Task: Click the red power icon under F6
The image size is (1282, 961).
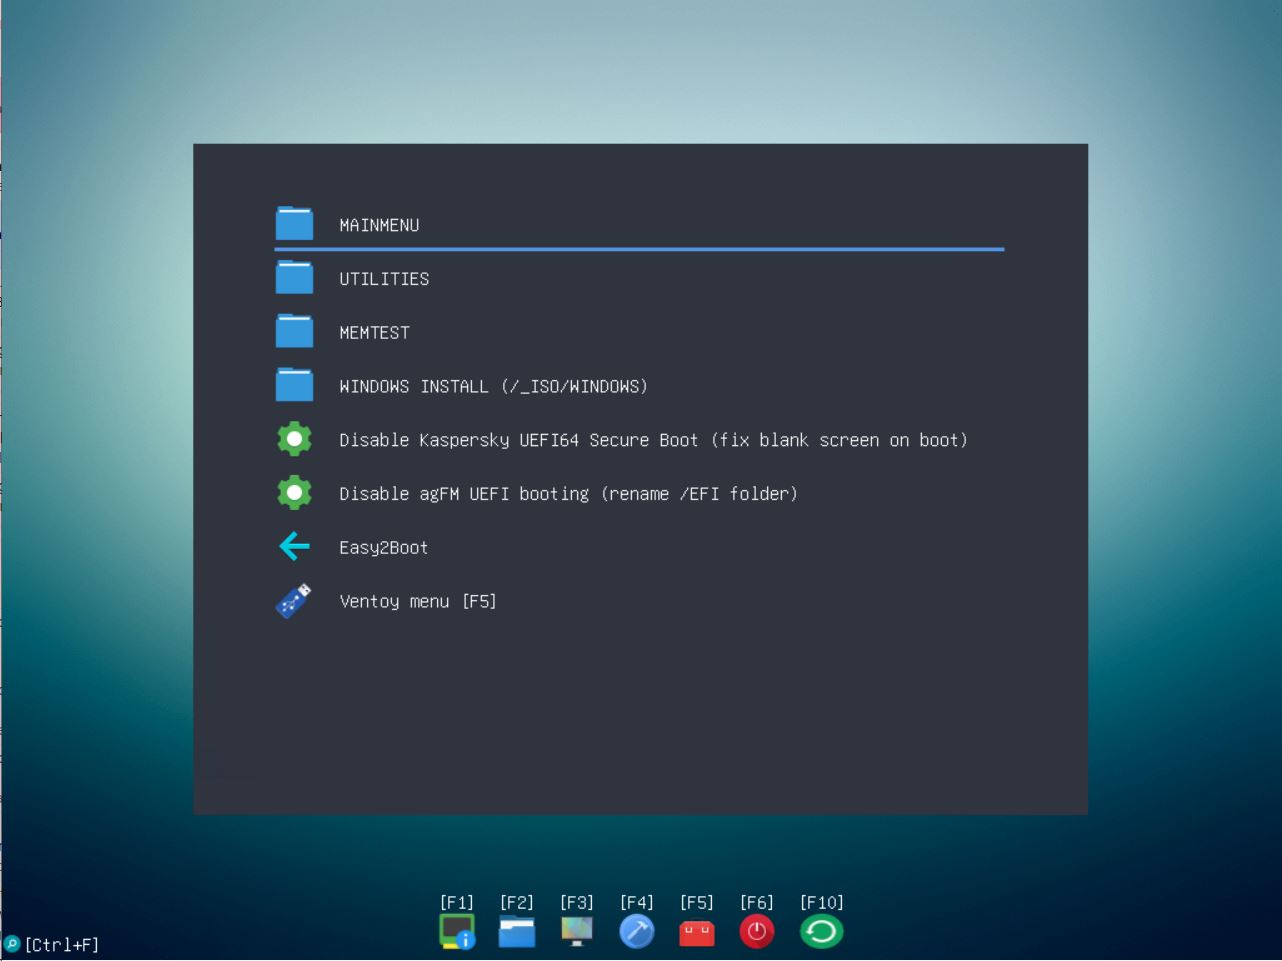Action: pos(757,931)
